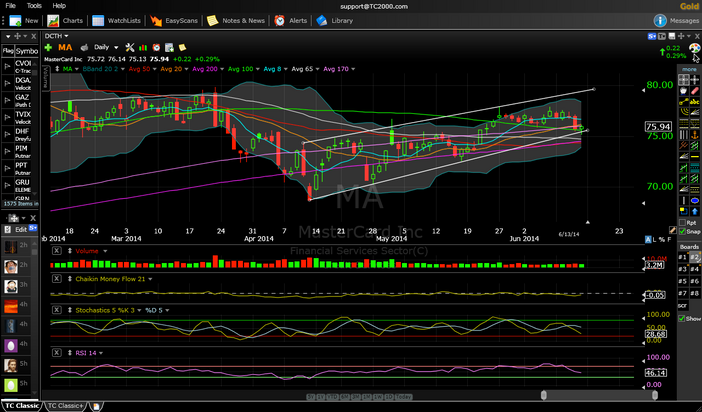This screenshot has height=412, width=702.
Task: Click the add-to-watchlist calendar icon
Action: click(x=169, y=47)
